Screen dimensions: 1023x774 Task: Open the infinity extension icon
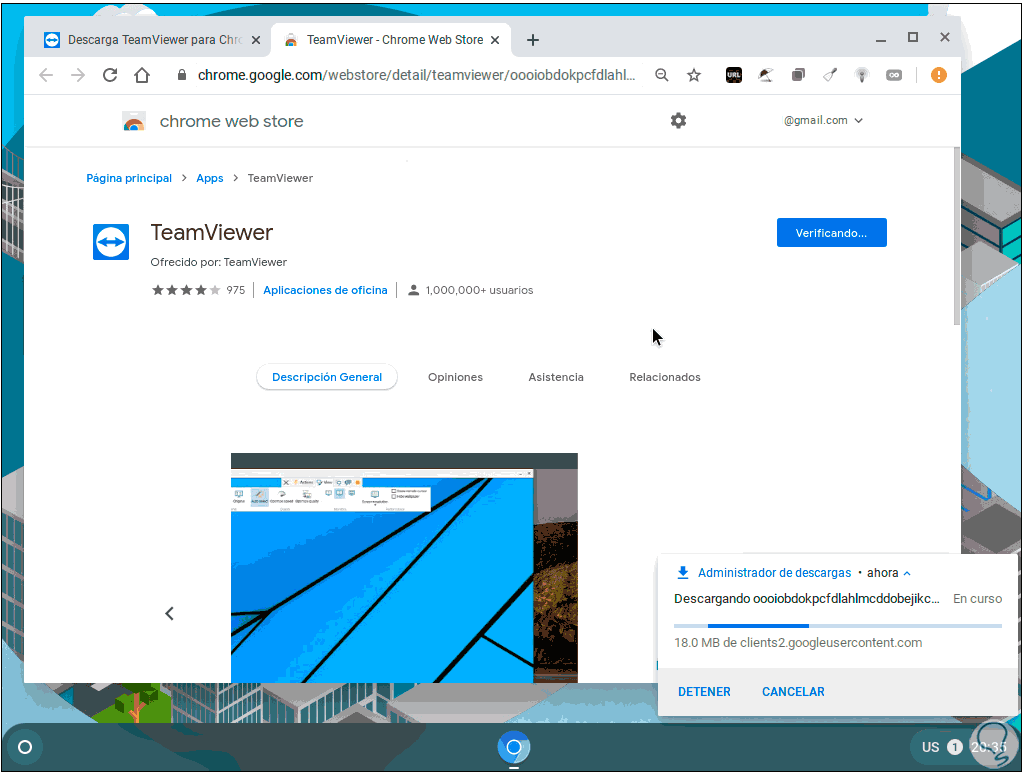[894, 76]
